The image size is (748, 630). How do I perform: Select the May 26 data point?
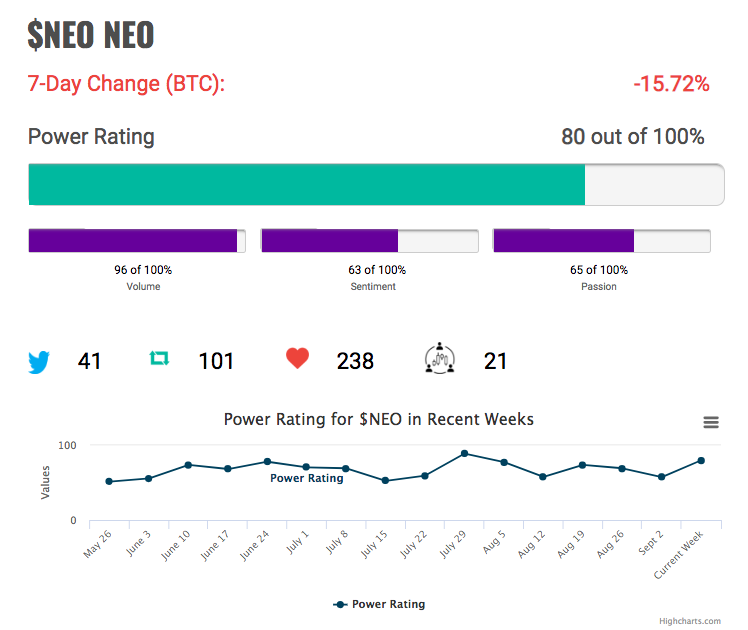coord(109,482)
